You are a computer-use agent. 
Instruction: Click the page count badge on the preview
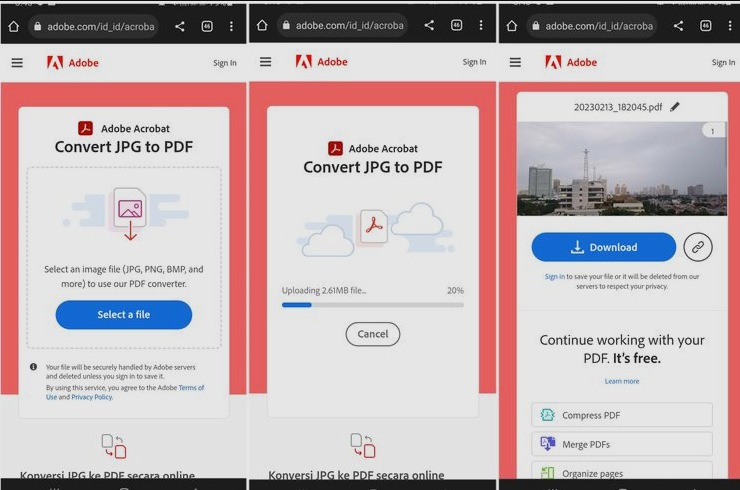[x=713, y=131]
